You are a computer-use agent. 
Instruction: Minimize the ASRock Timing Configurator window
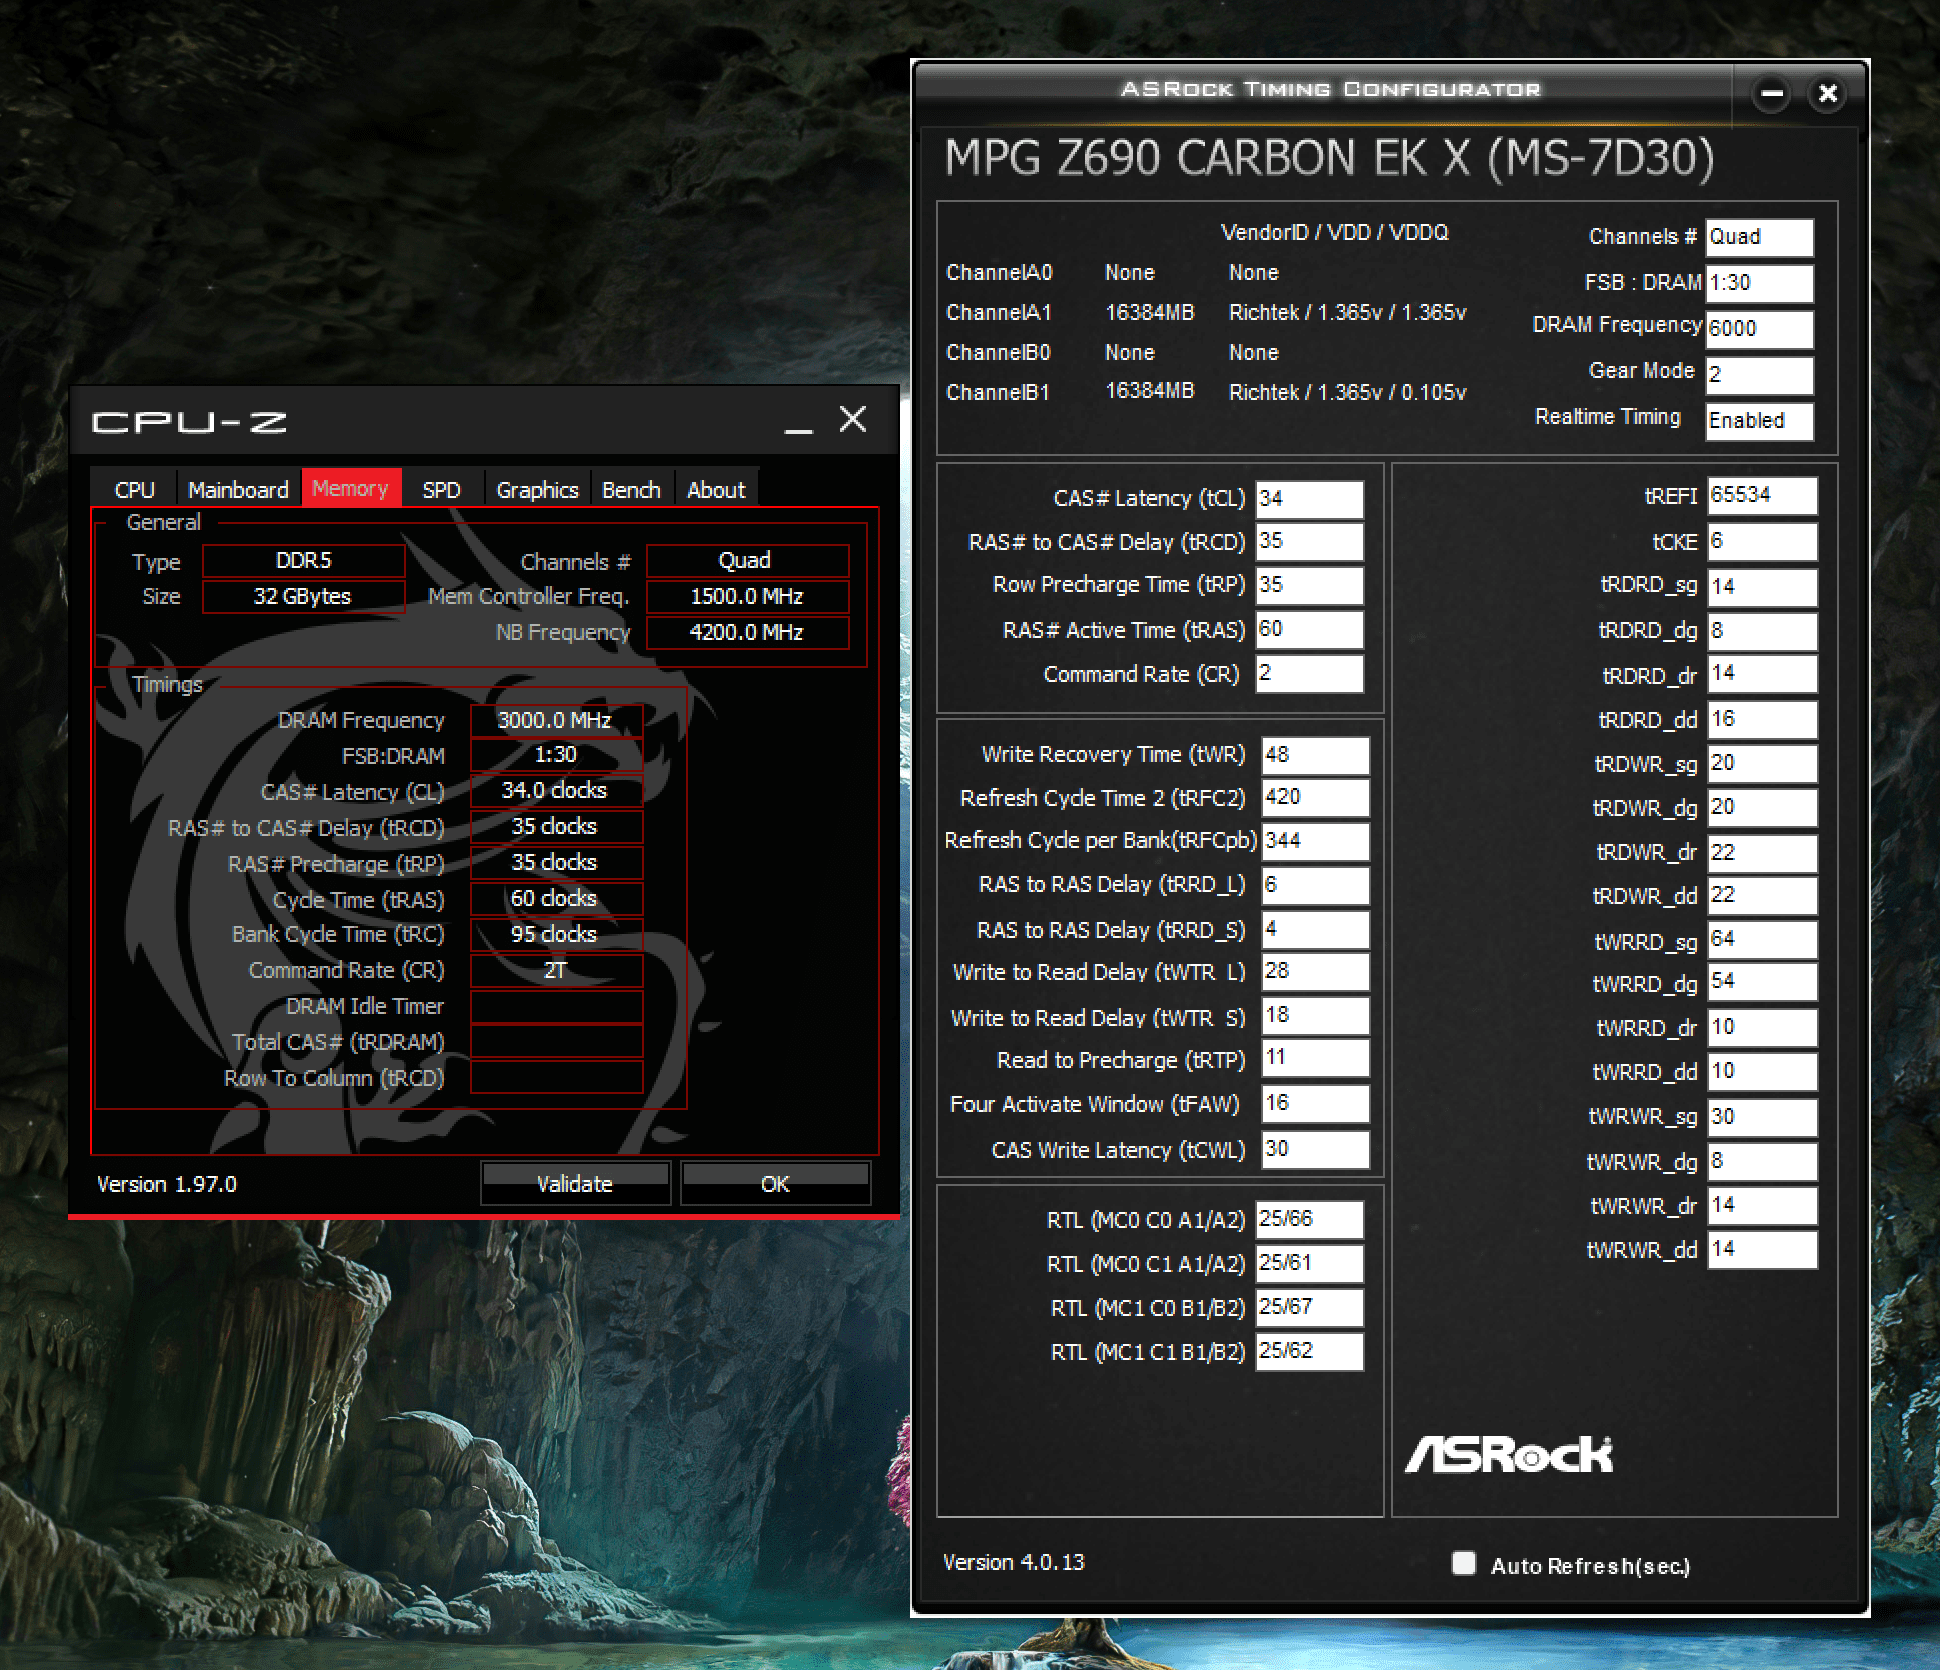tap(1772, 94)
